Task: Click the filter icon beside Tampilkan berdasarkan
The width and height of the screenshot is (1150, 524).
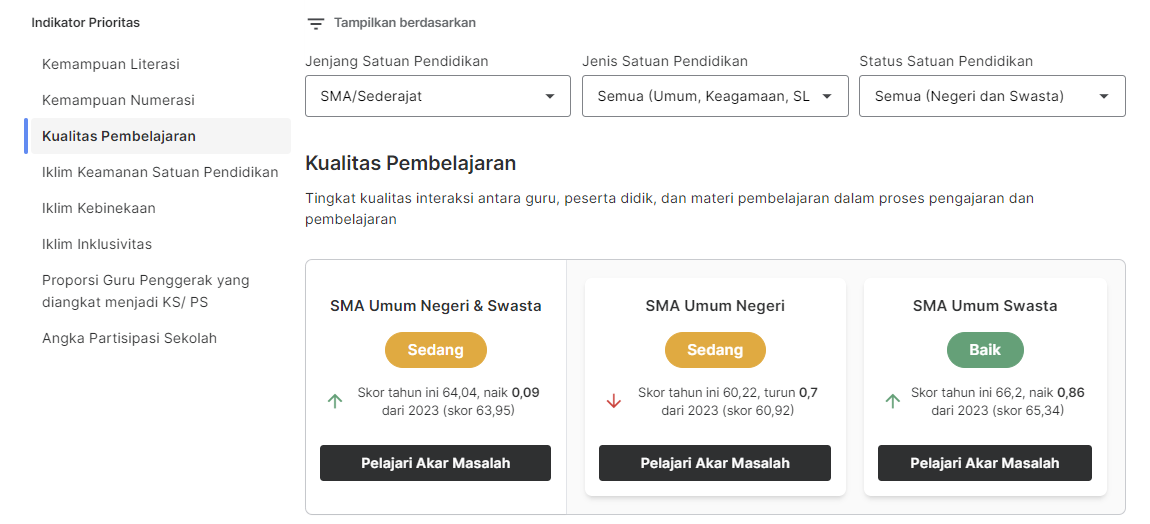Action: point(315,23)
